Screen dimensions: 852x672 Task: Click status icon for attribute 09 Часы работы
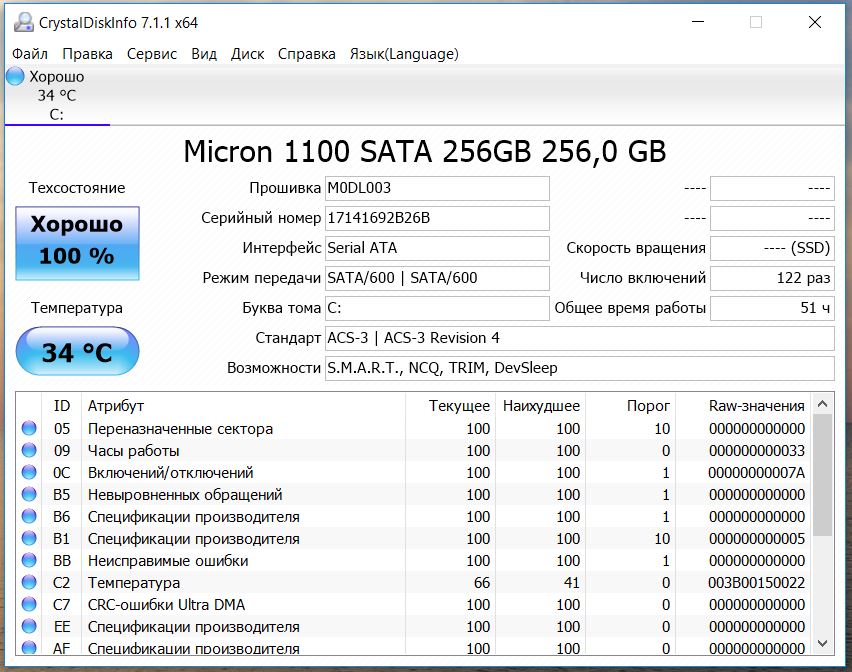[29, 450]
